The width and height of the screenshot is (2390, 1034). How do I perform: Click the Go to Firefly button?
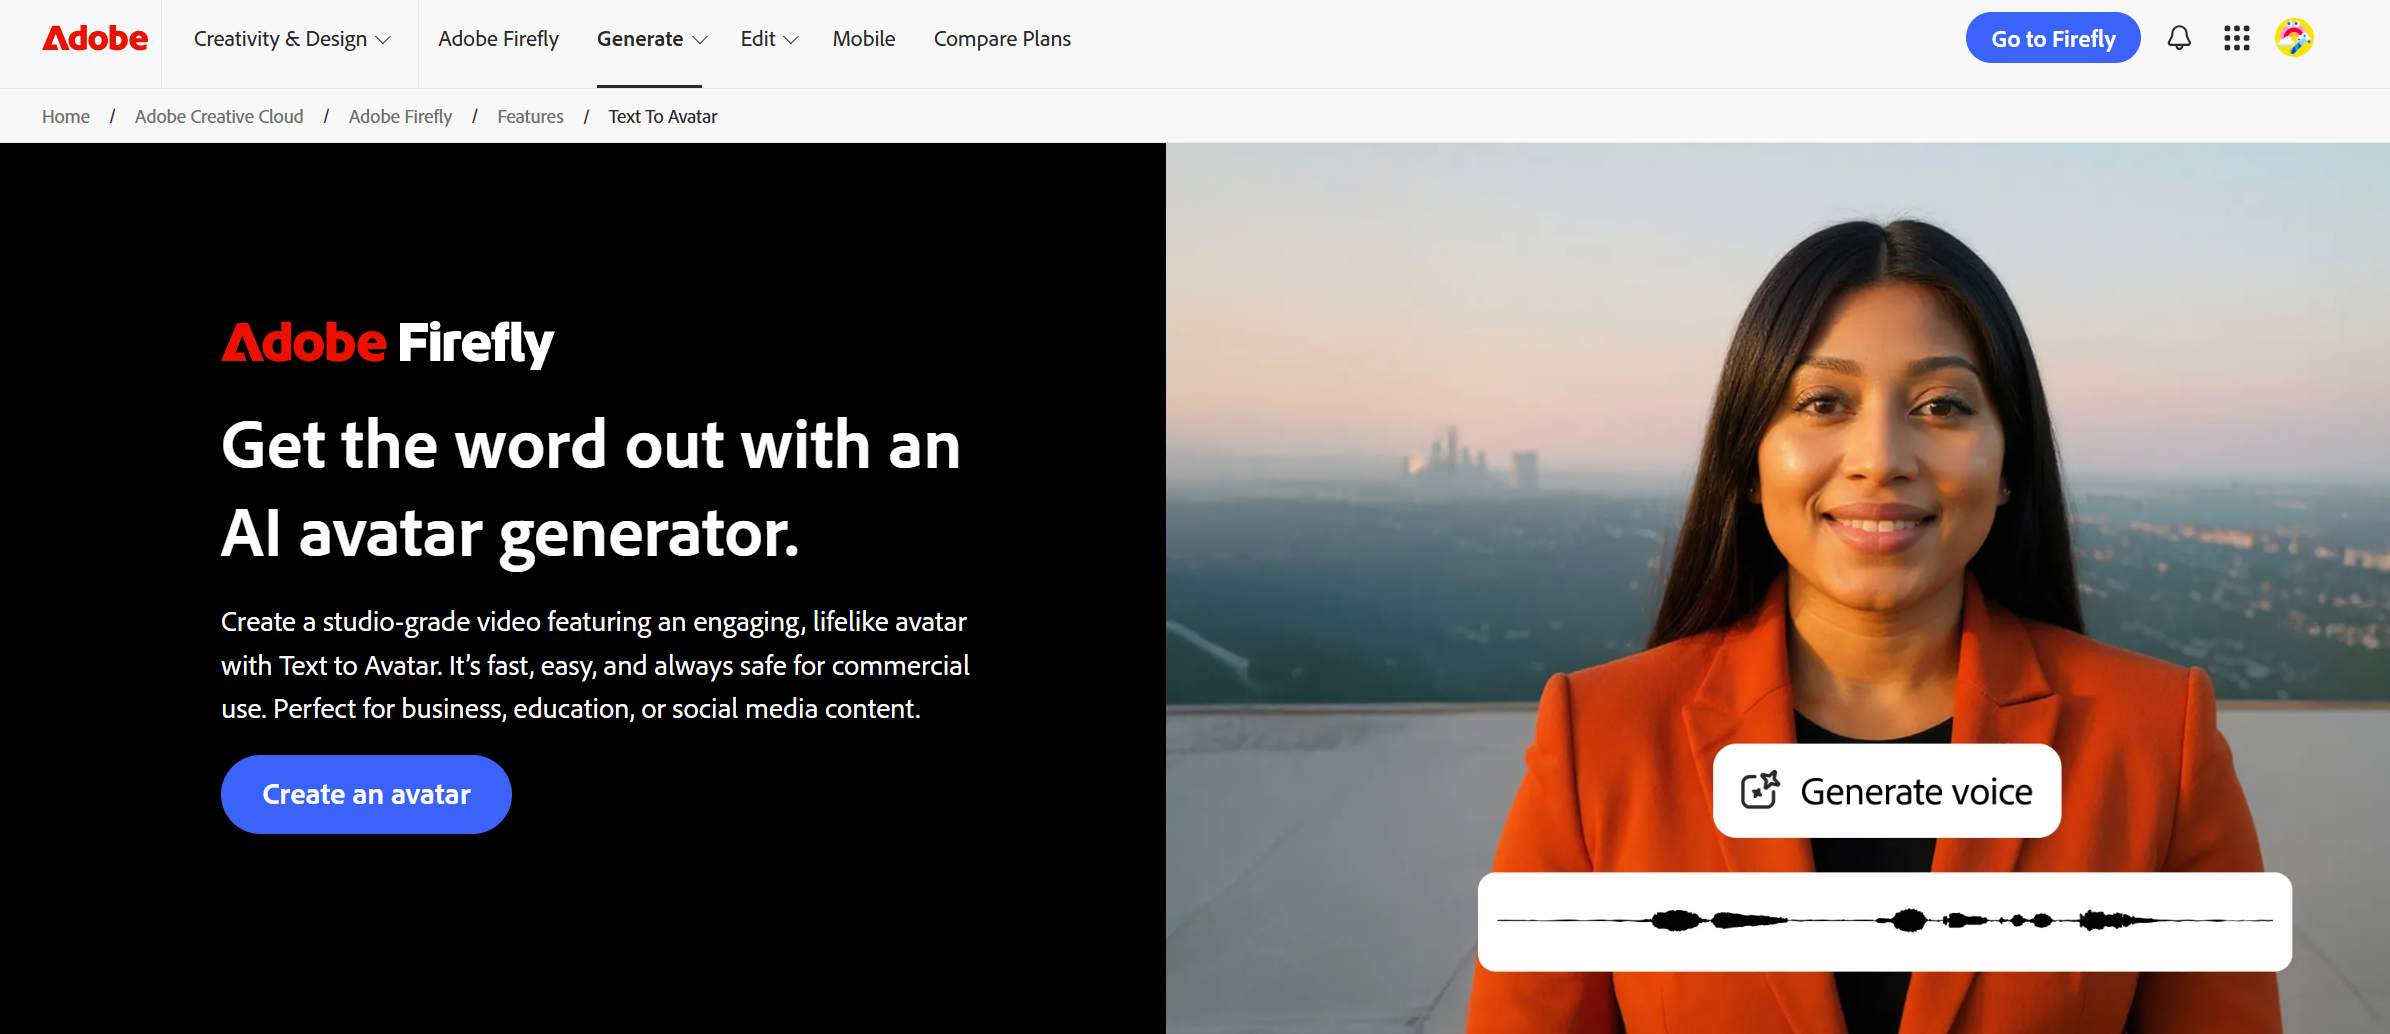pos(2052,38)
